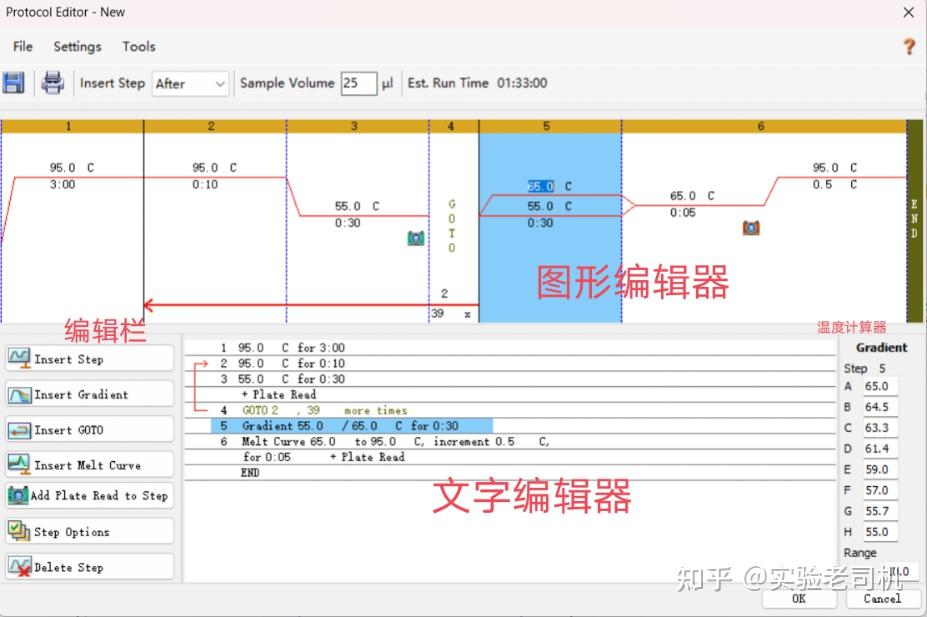Open help via the question mark icon

click(x=908, y=46)
